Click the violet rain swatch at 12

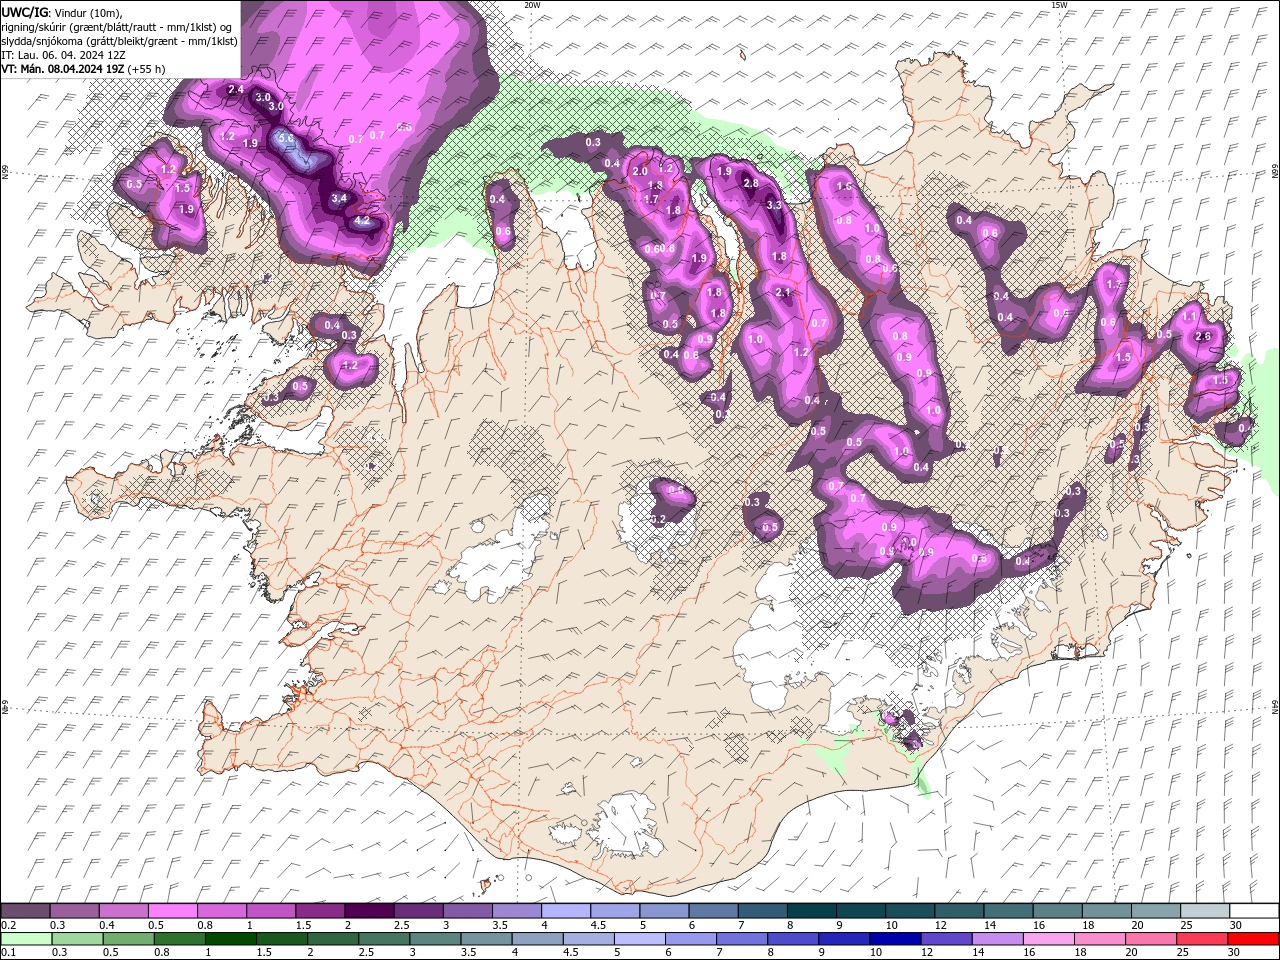point(945,939)
